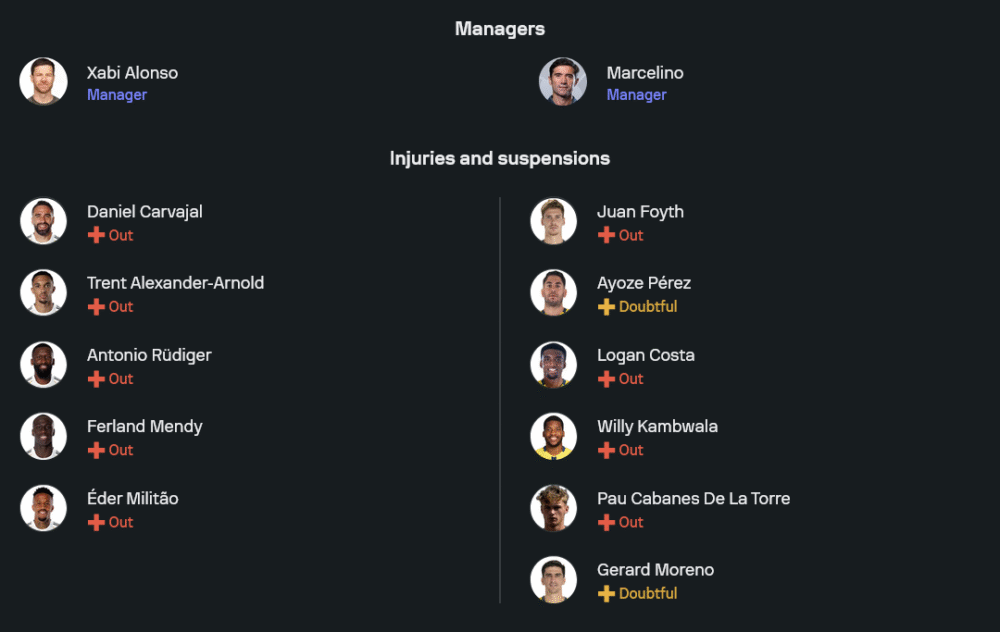Open Gerard Moreno's player name link

[x=655, y=570]
